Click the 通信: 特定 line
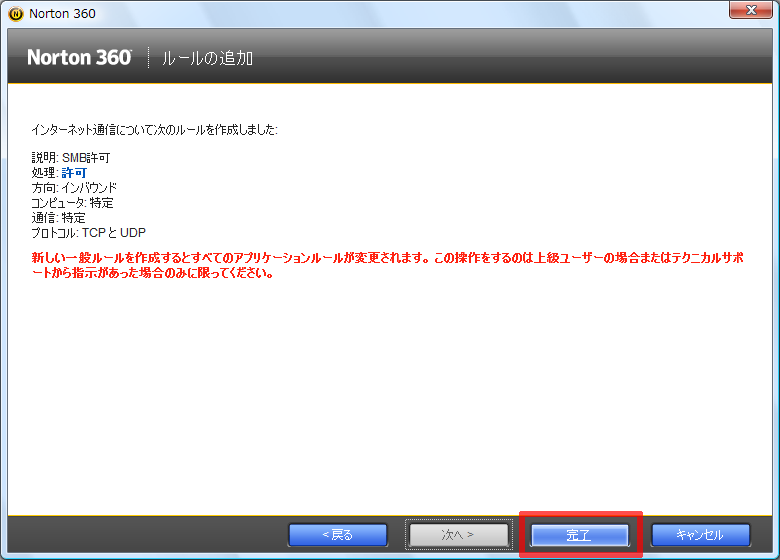The width and height of the screenshot is (780, 560). point(58,218)
